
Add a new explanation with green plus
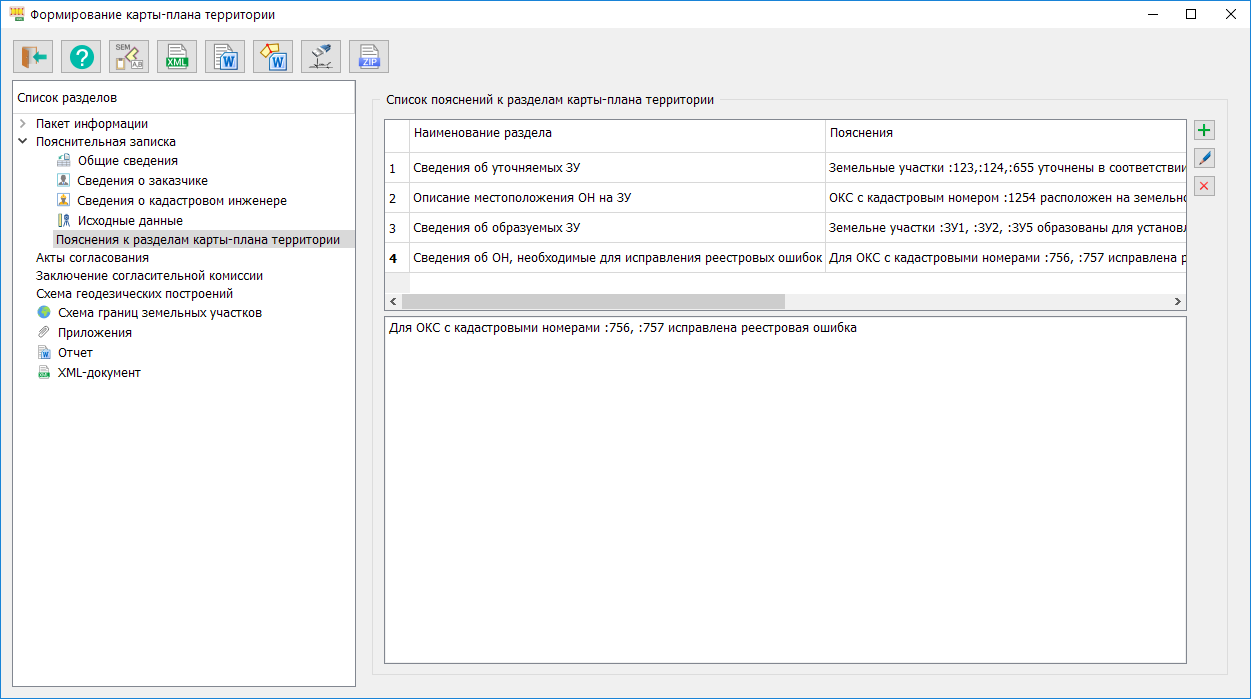[1204, 130]
